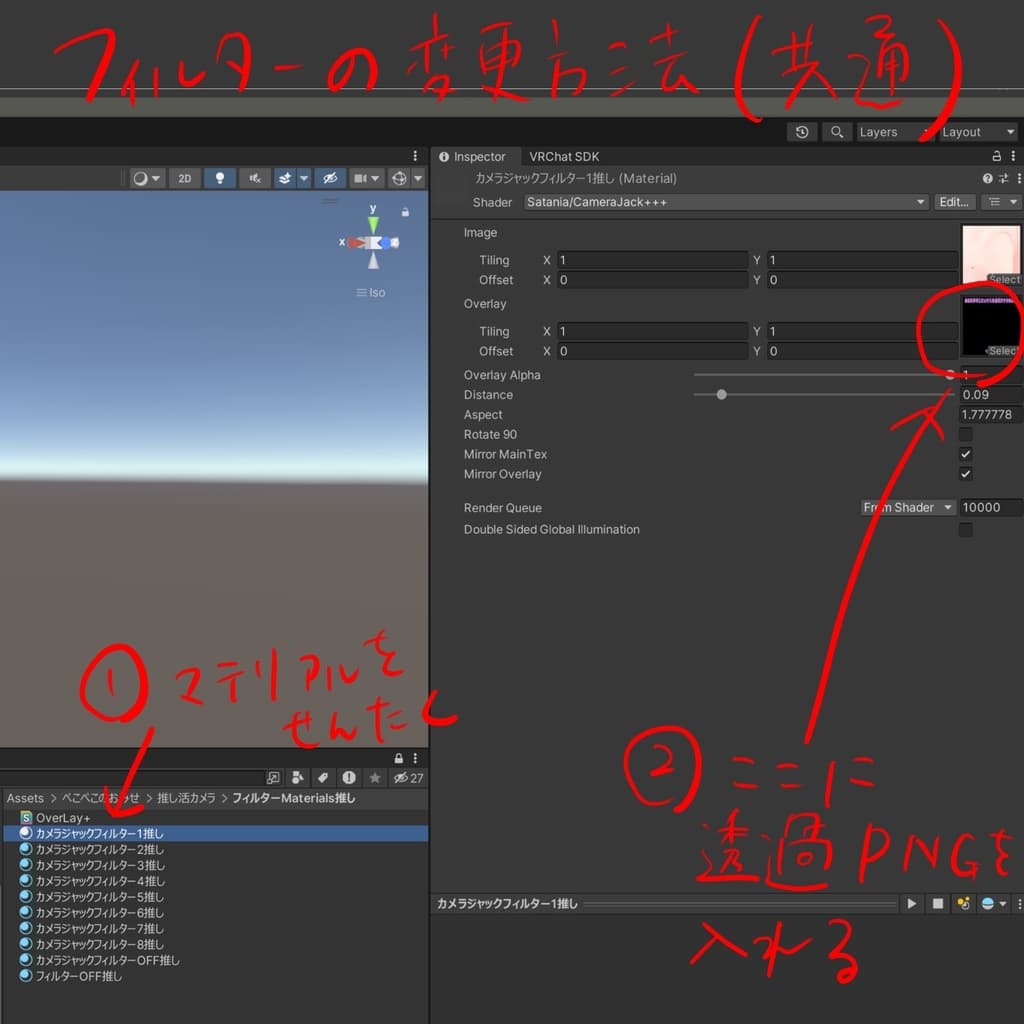Image resolution: width=1024 pixels, height=1024 pixels.
Task: Open the search by import log type icon
Action: [x=349, y=777]
